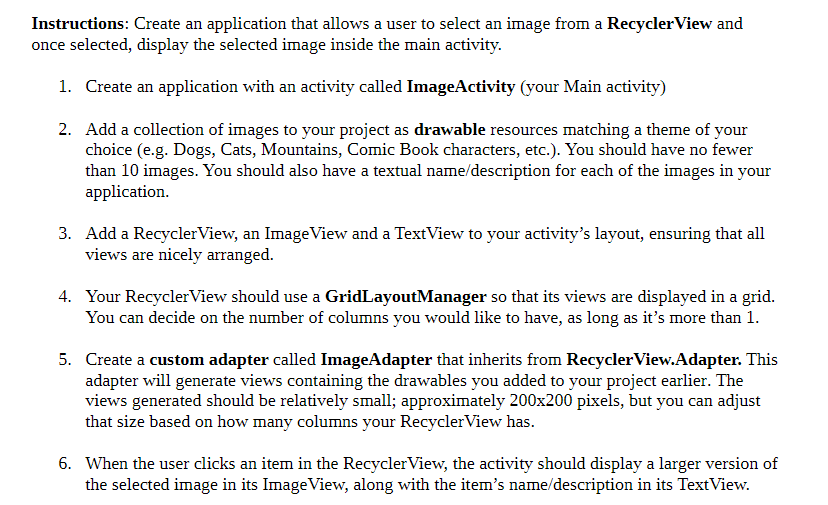Screen dimensions: 828x505
Task: Click the phrase "Comic Book characters, etc.)"
Action: pyautogui.click(x=453, y=150)
